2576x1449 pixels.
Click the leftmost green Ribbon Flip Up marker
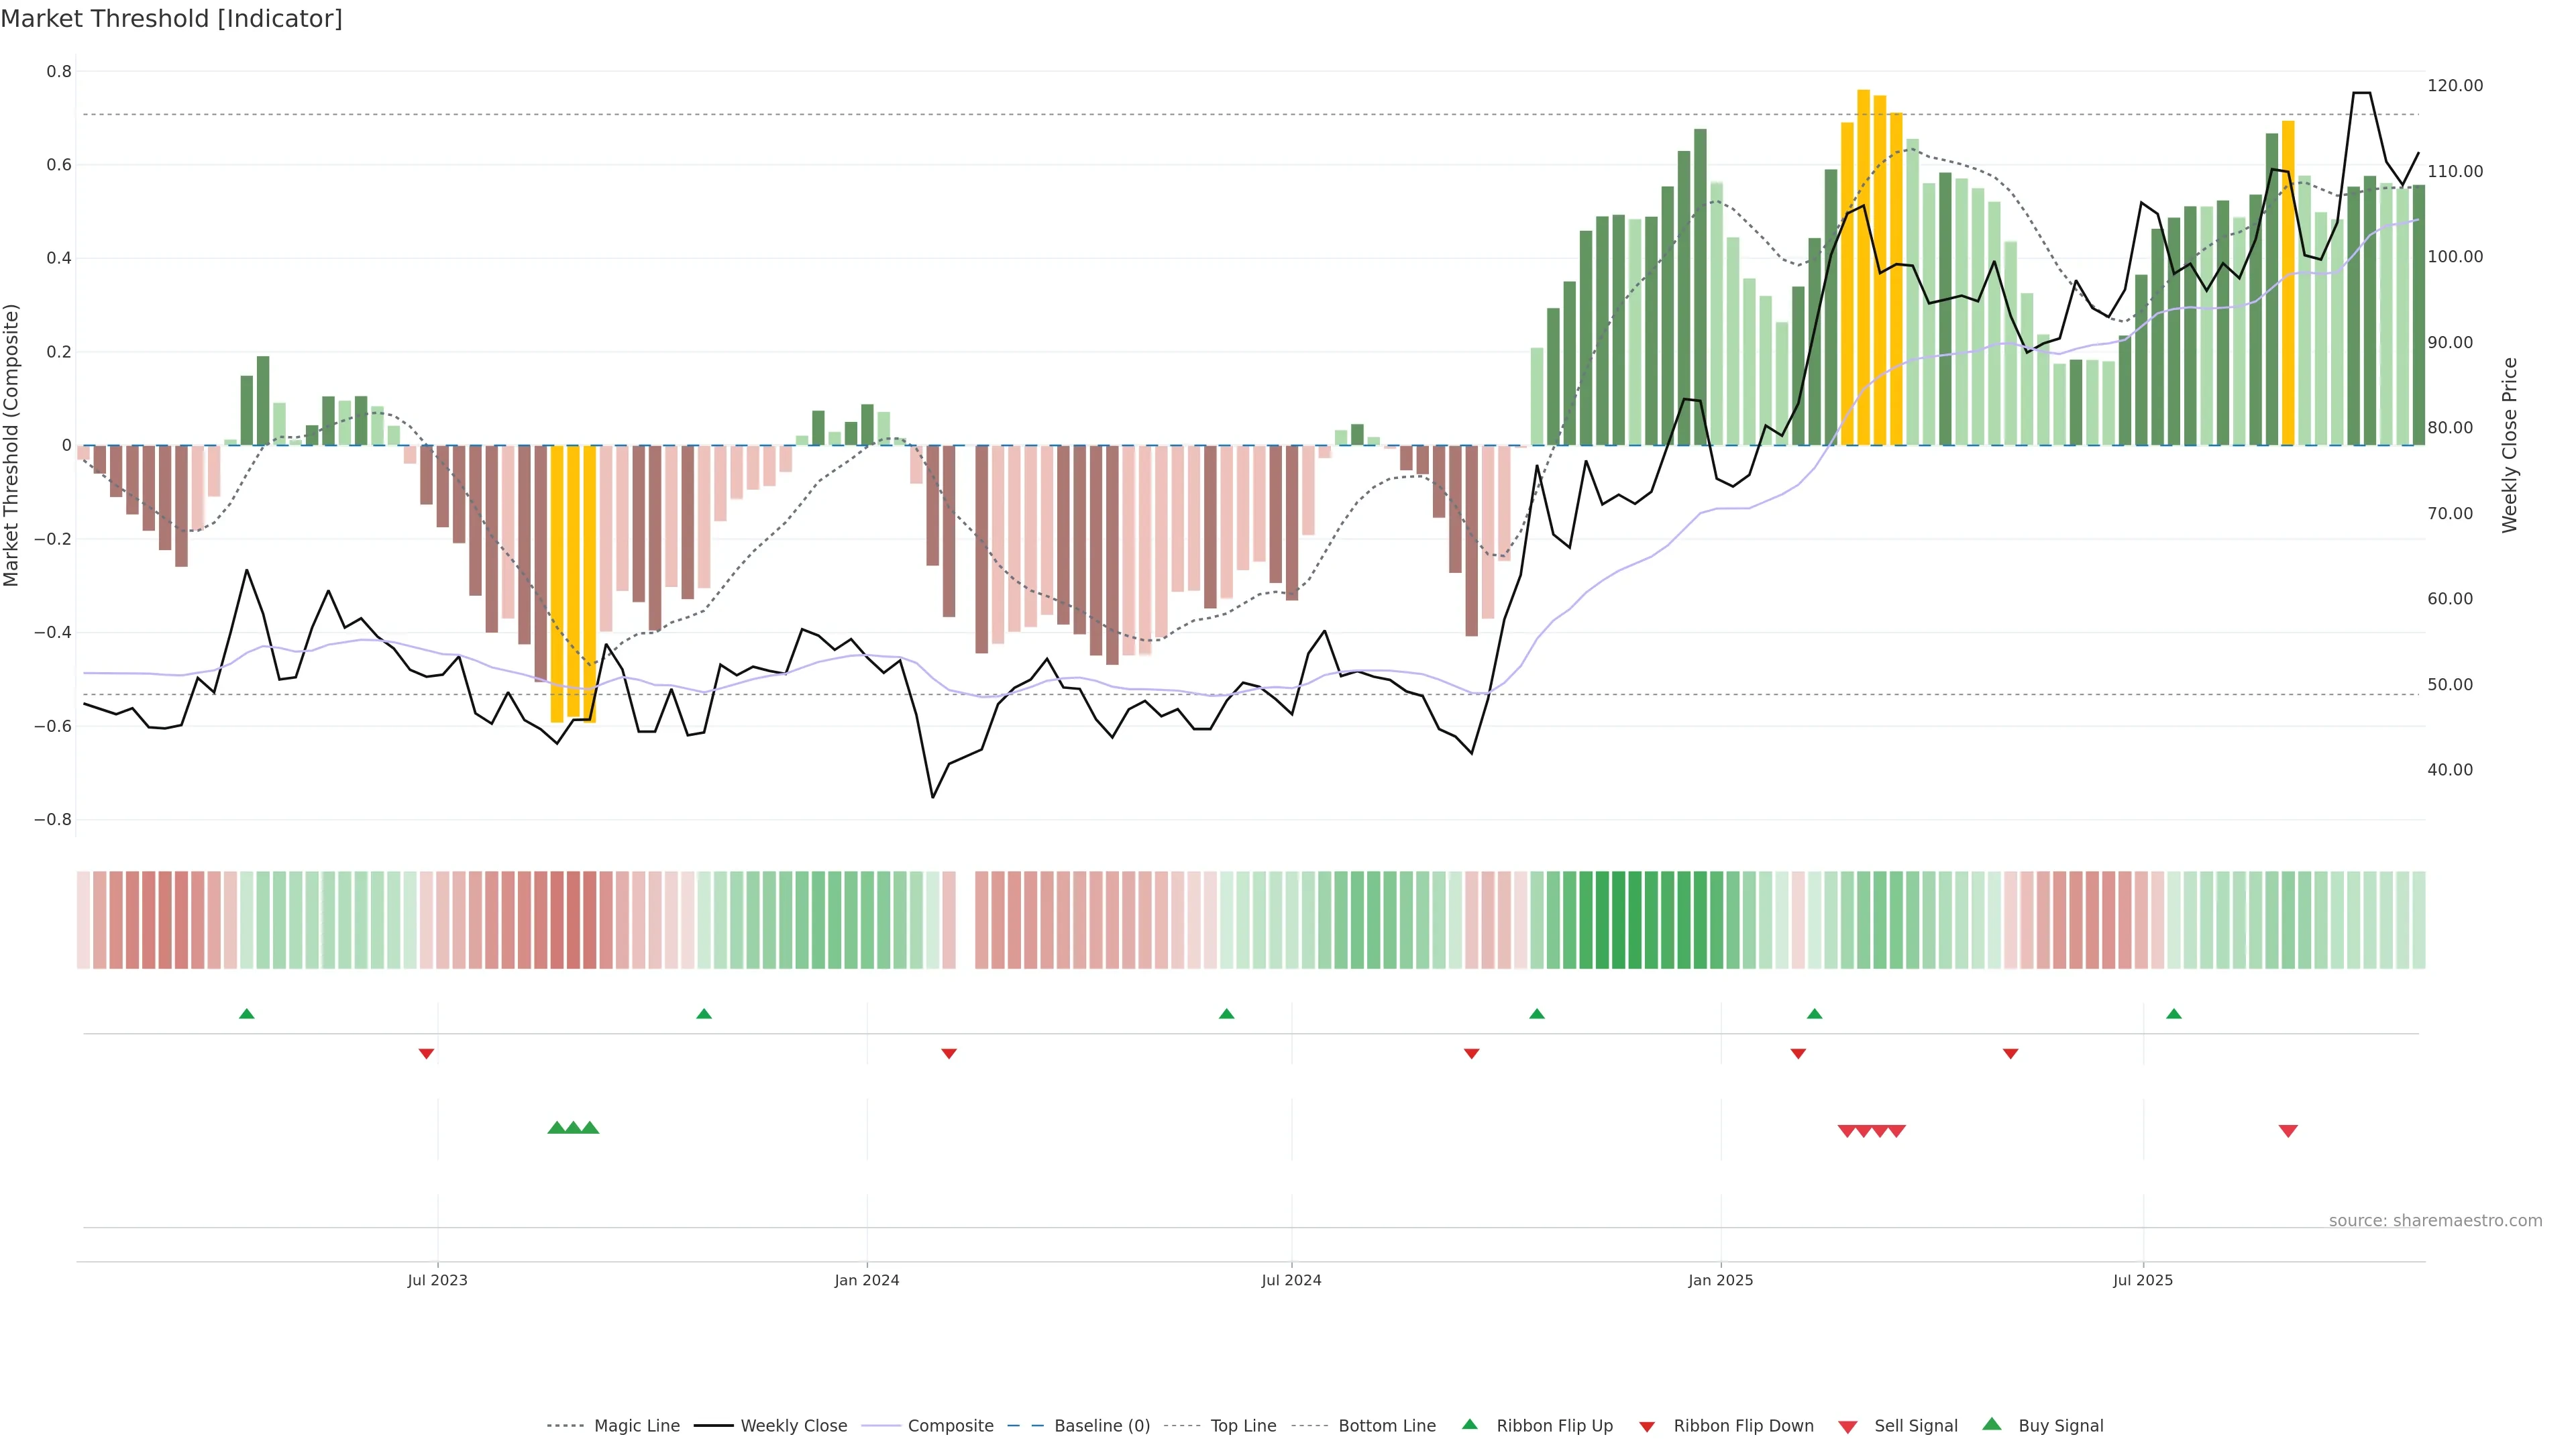click(247, 1014)
